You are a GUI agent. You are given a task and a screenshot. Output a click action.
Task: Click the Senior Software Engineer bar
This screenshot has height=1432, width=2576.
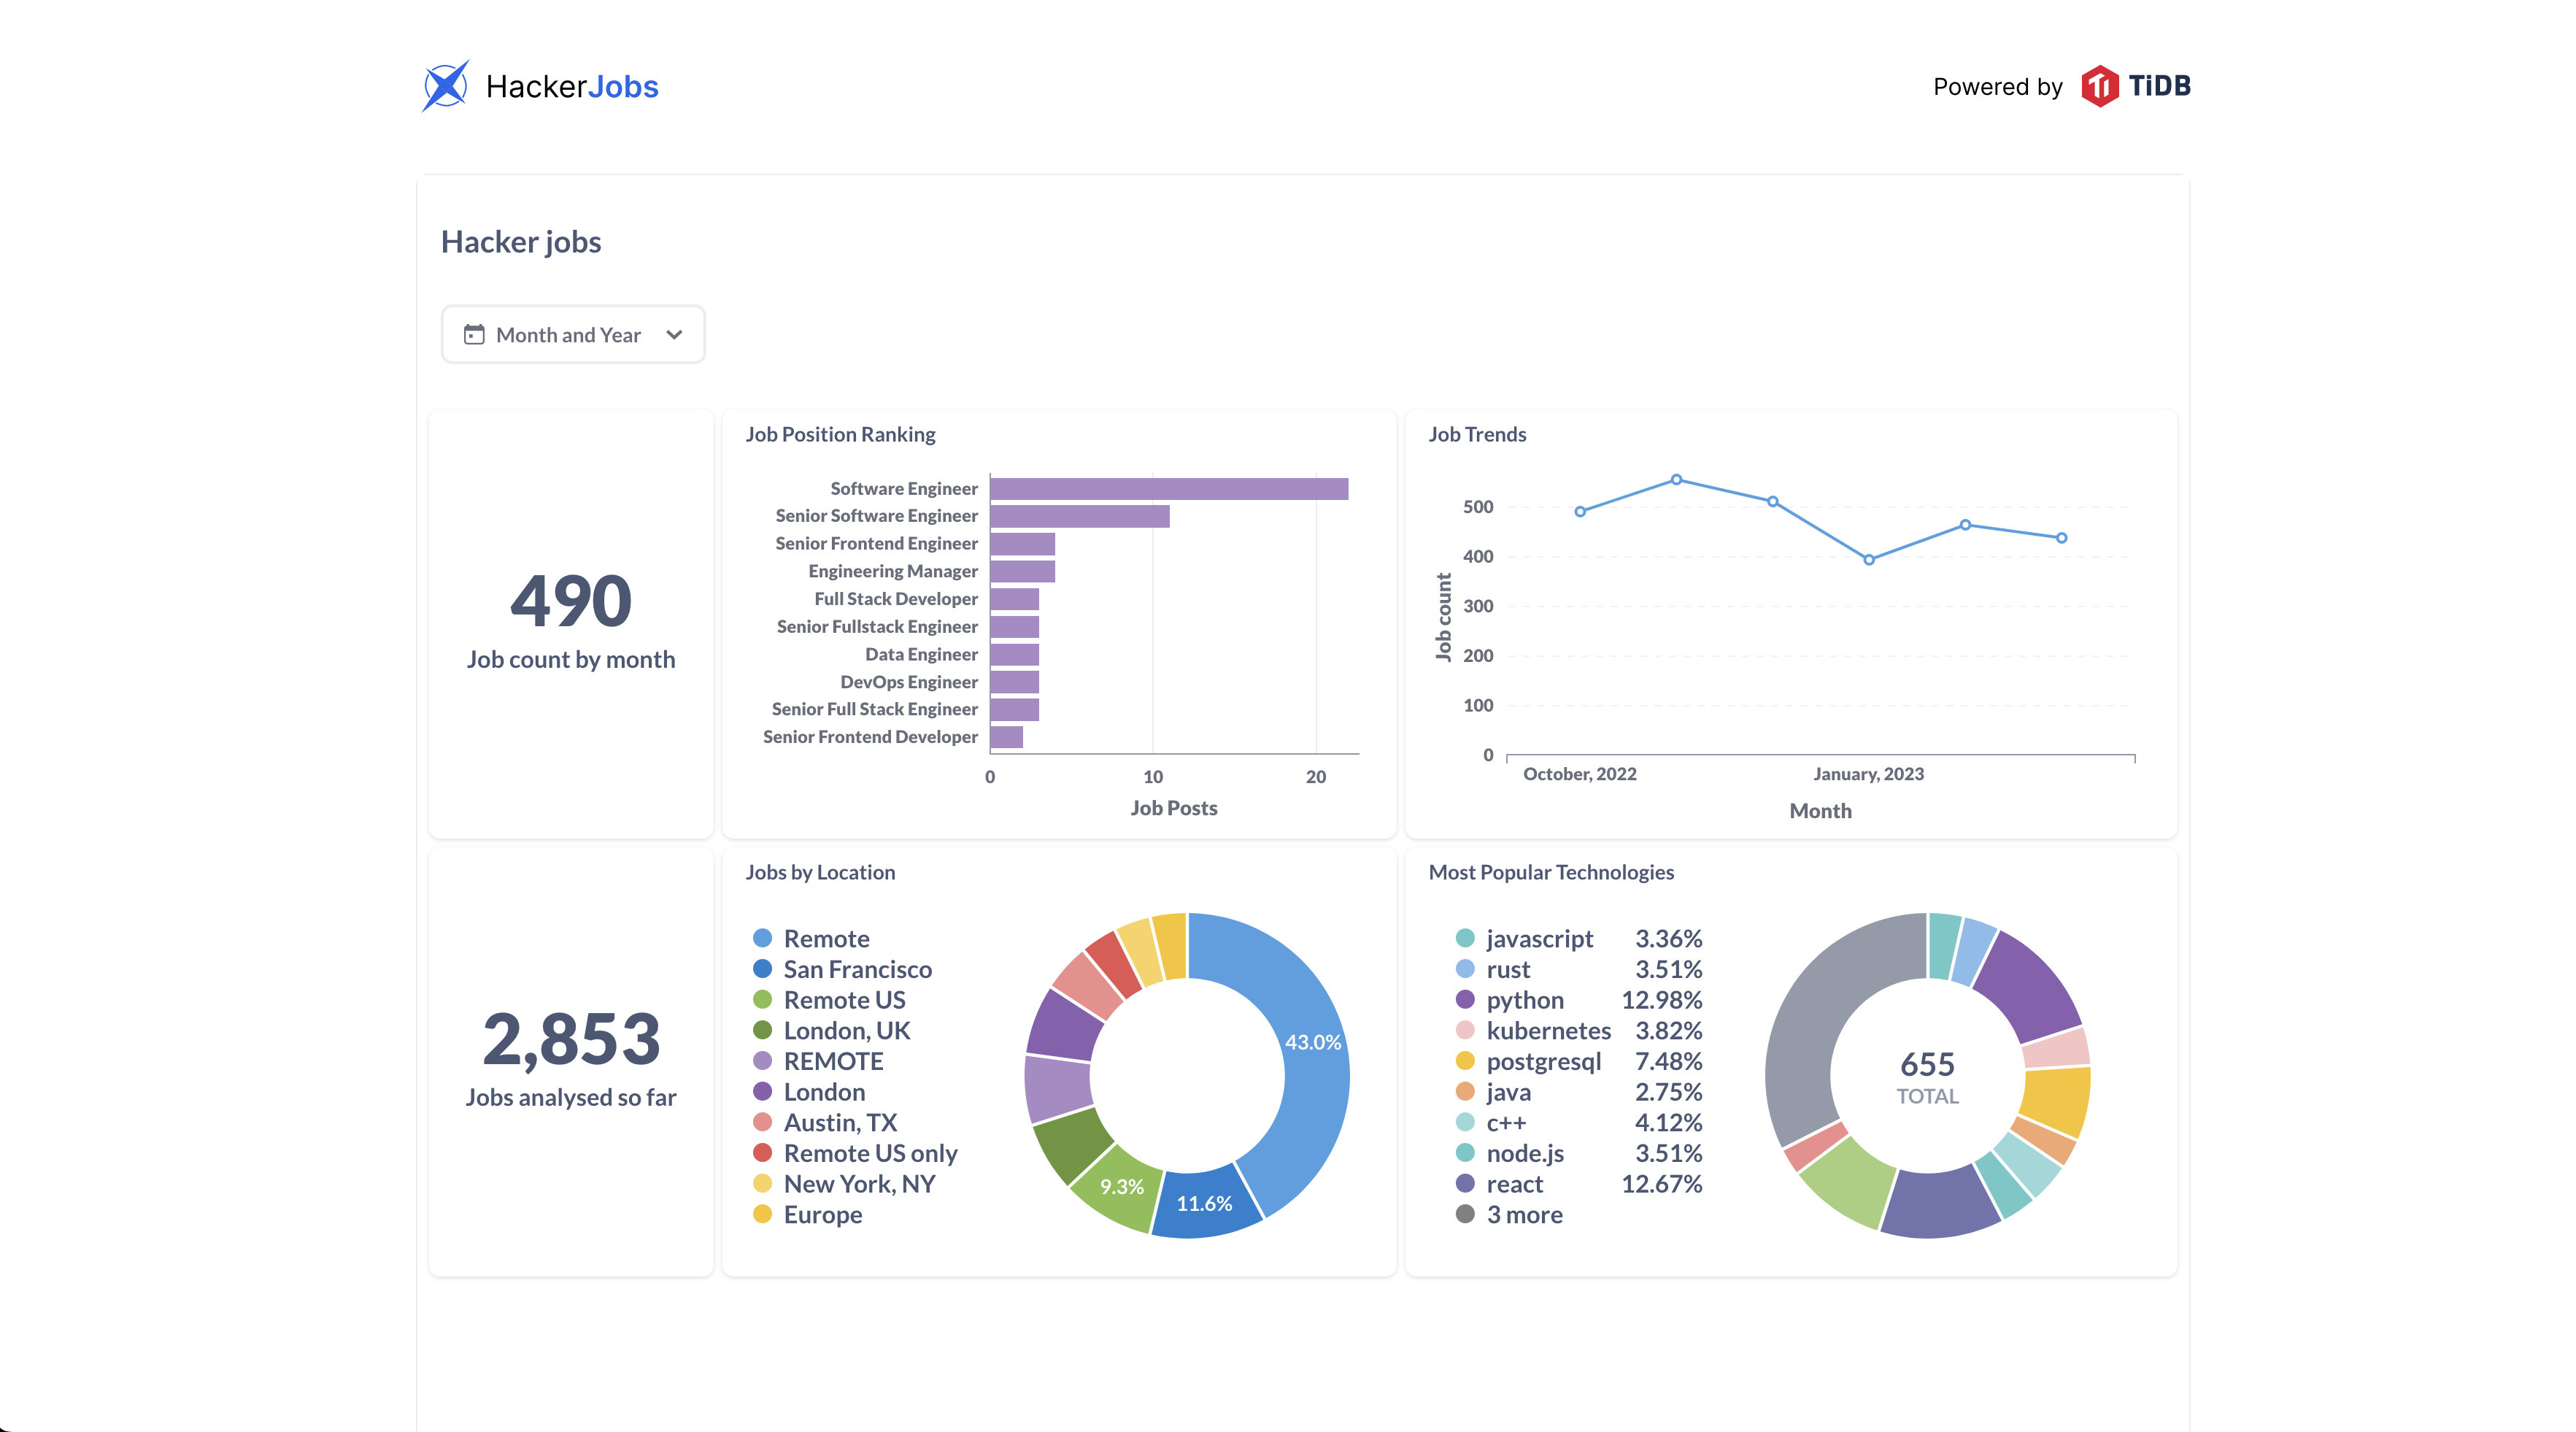point(1079,516)
